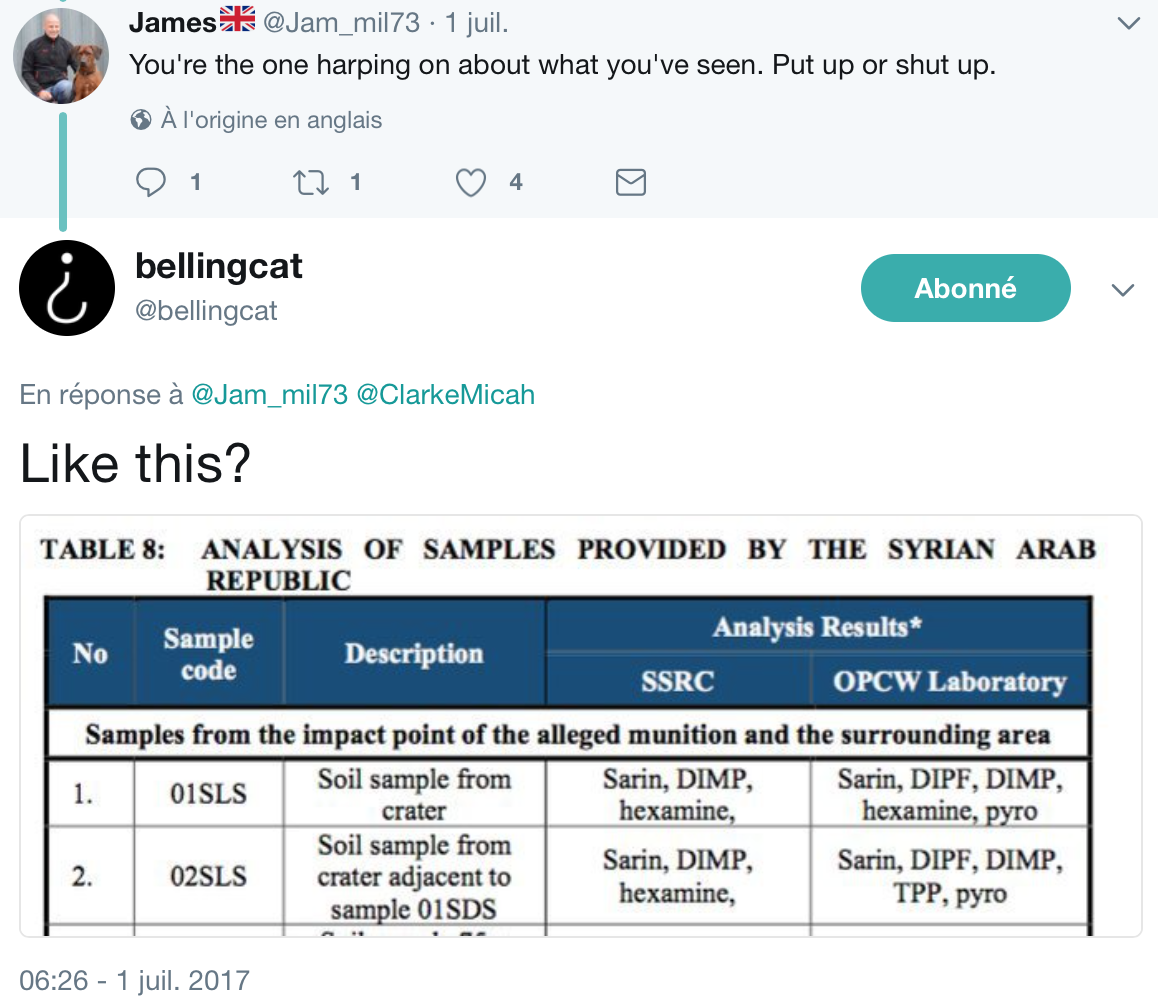Click the globe translation icon
Screen dimensions: 1158x1004
click(x=141, y=120)
